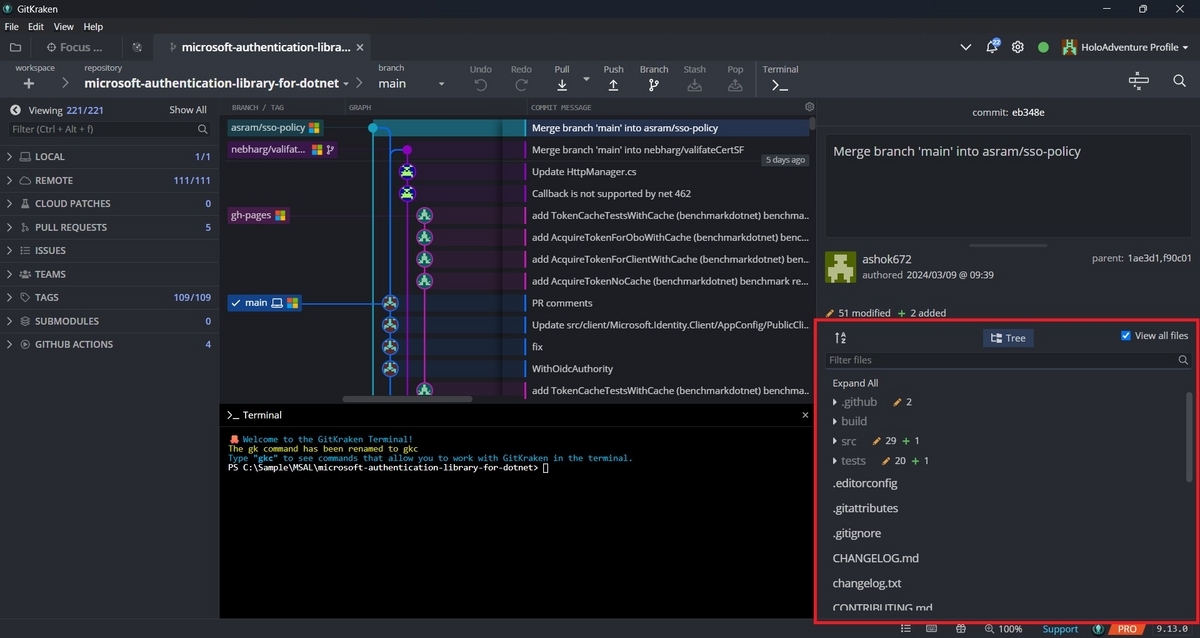Viewport: 1200px width, 638px height.
Task: Toggle the View all files checkbox
Action: (x=1126, y=336)
